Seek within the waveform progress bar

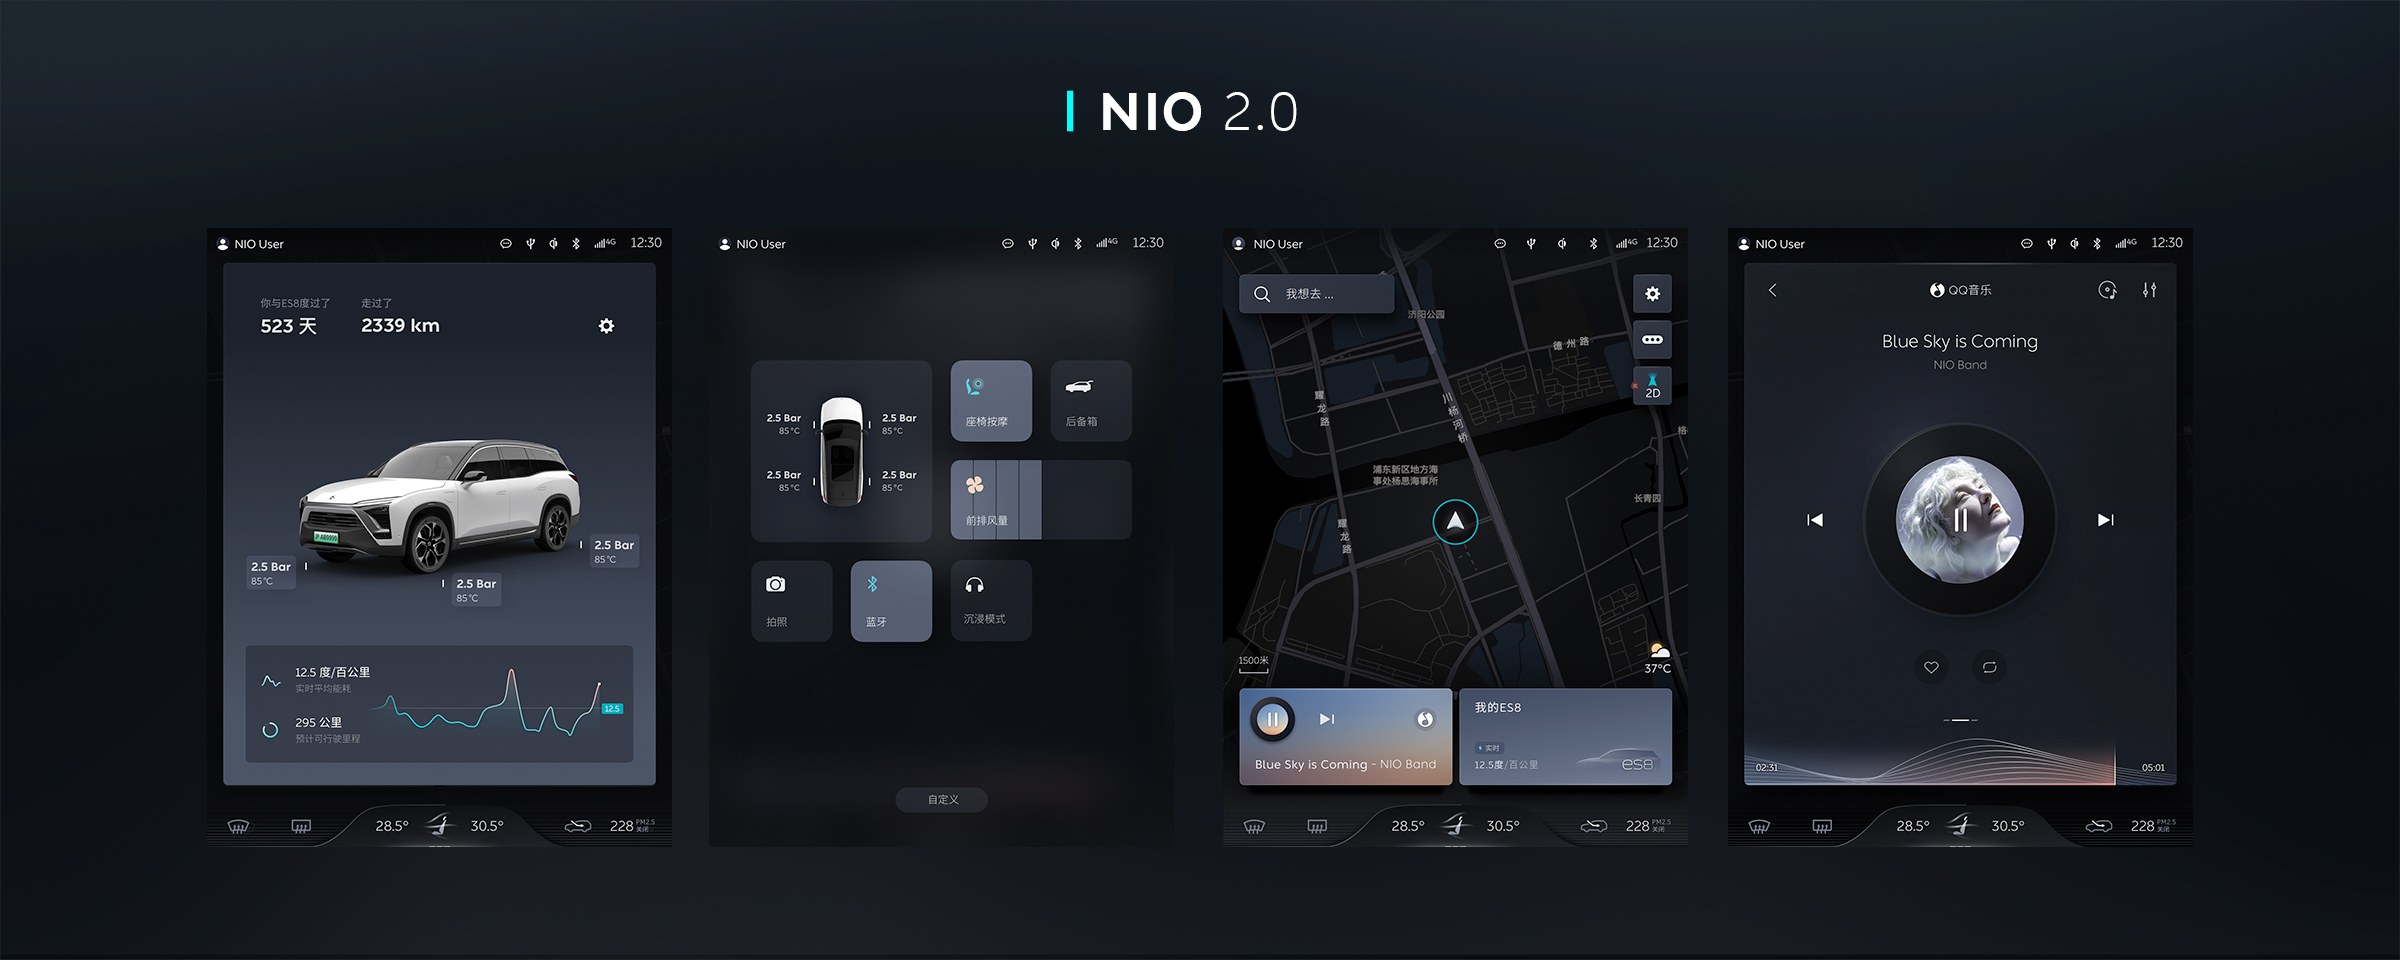pyautogui.click(x=1960, y=762)
